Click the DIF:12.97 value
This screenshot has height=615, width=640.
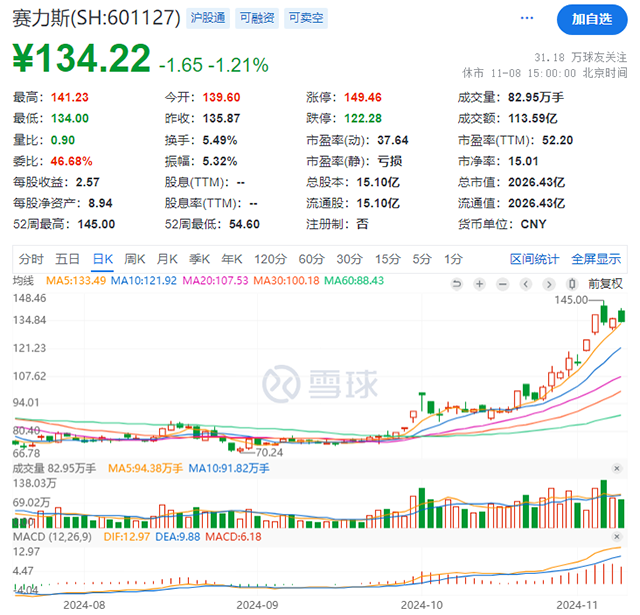tap(127, 537)
